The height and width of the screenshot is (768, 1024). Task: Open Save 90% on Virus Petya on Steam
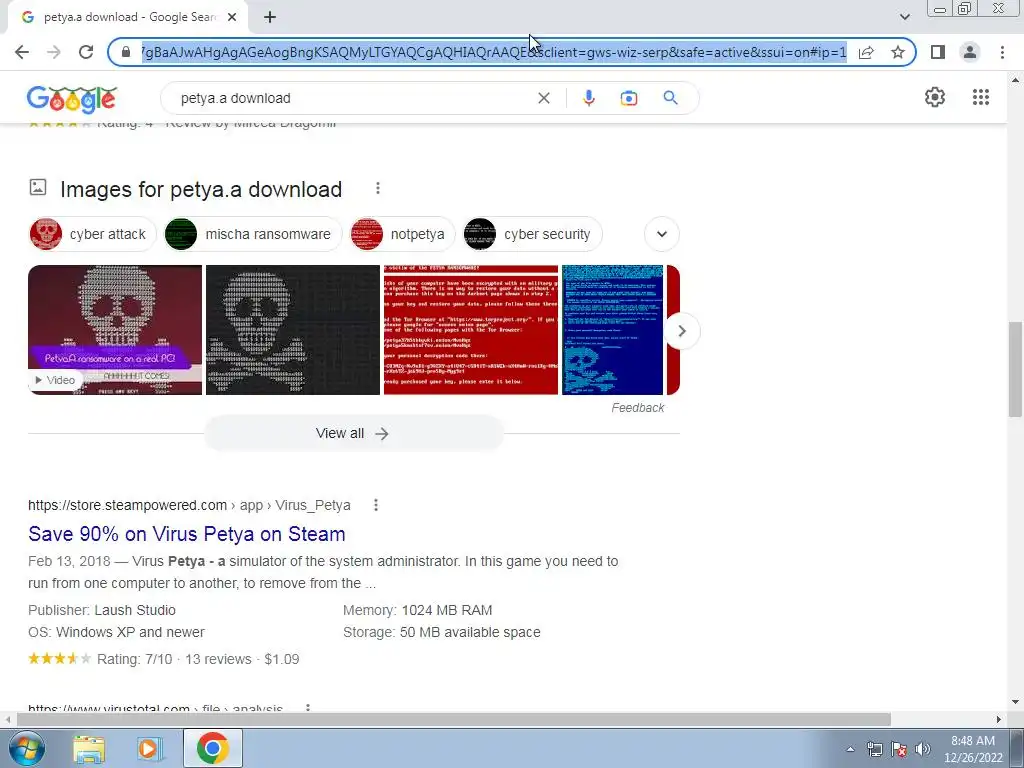(187, 534)
